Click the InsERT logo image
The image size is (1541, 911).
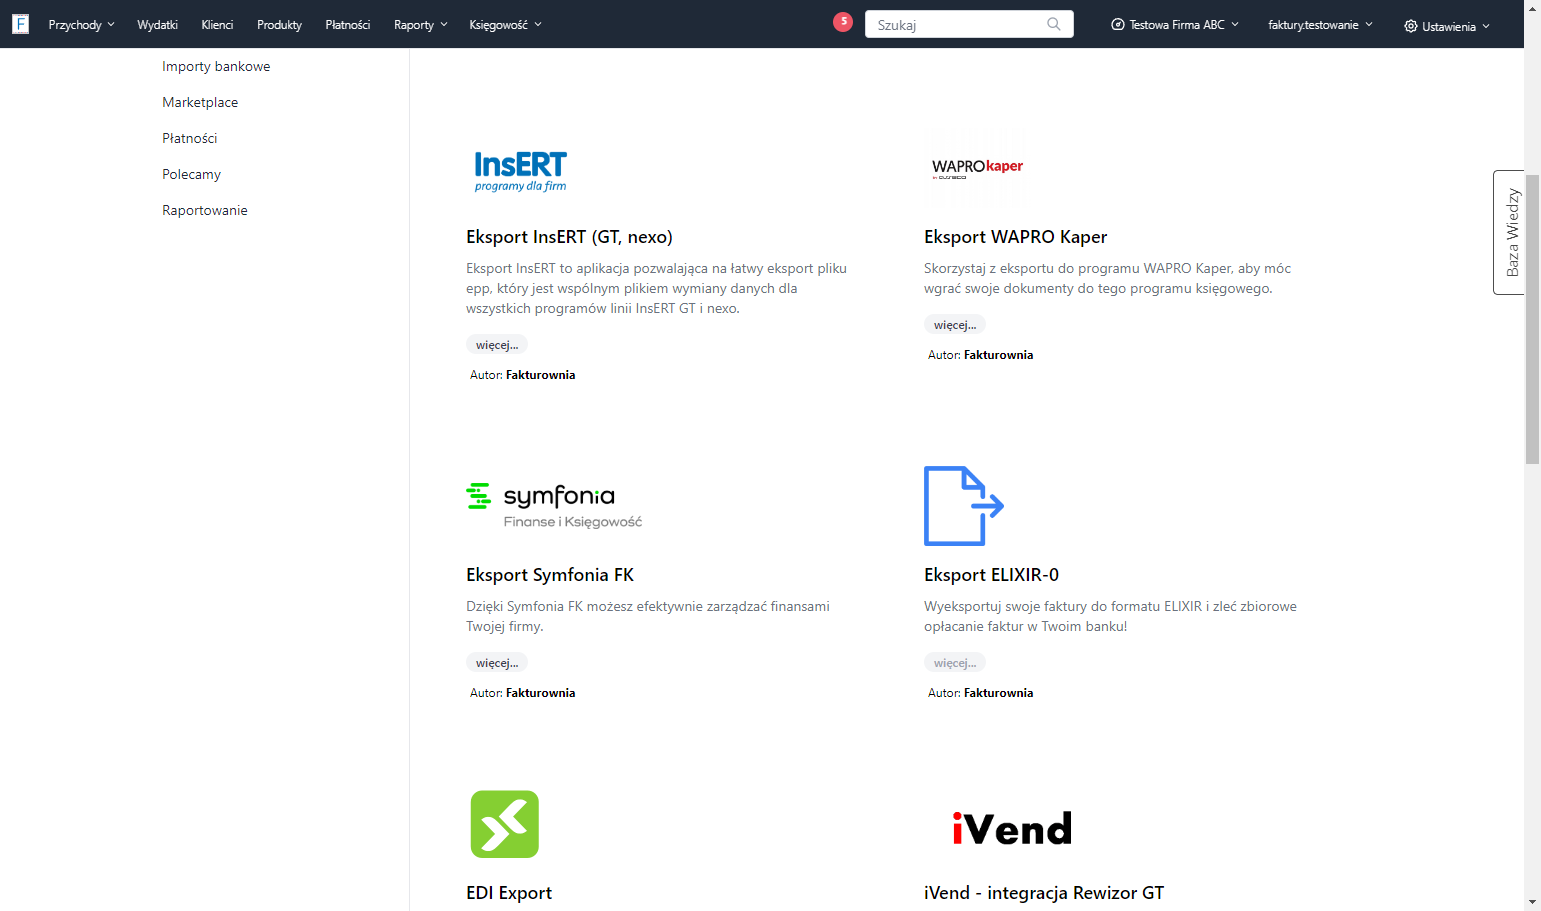pyautogui.click(x=520, y=171)
